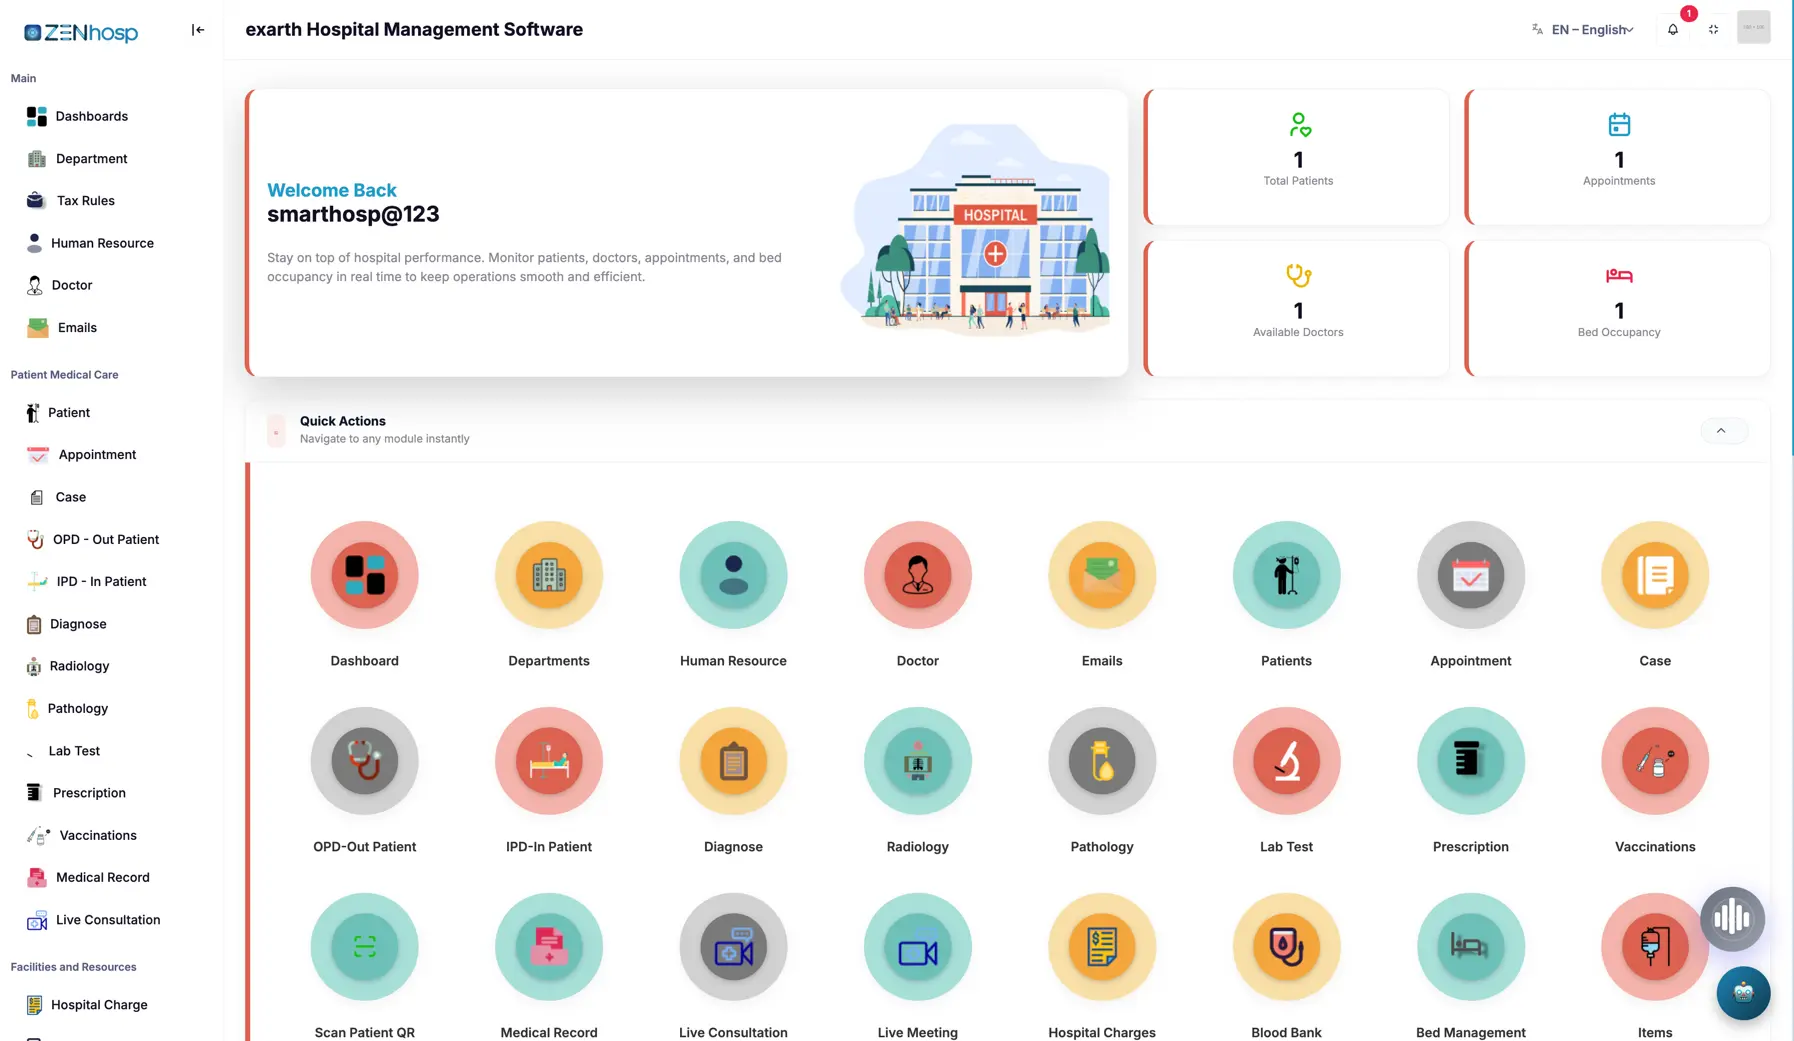
Task: Open the OPD-Out Patient quick action icon
Action: pyautogui.click(x=364, y=761)
